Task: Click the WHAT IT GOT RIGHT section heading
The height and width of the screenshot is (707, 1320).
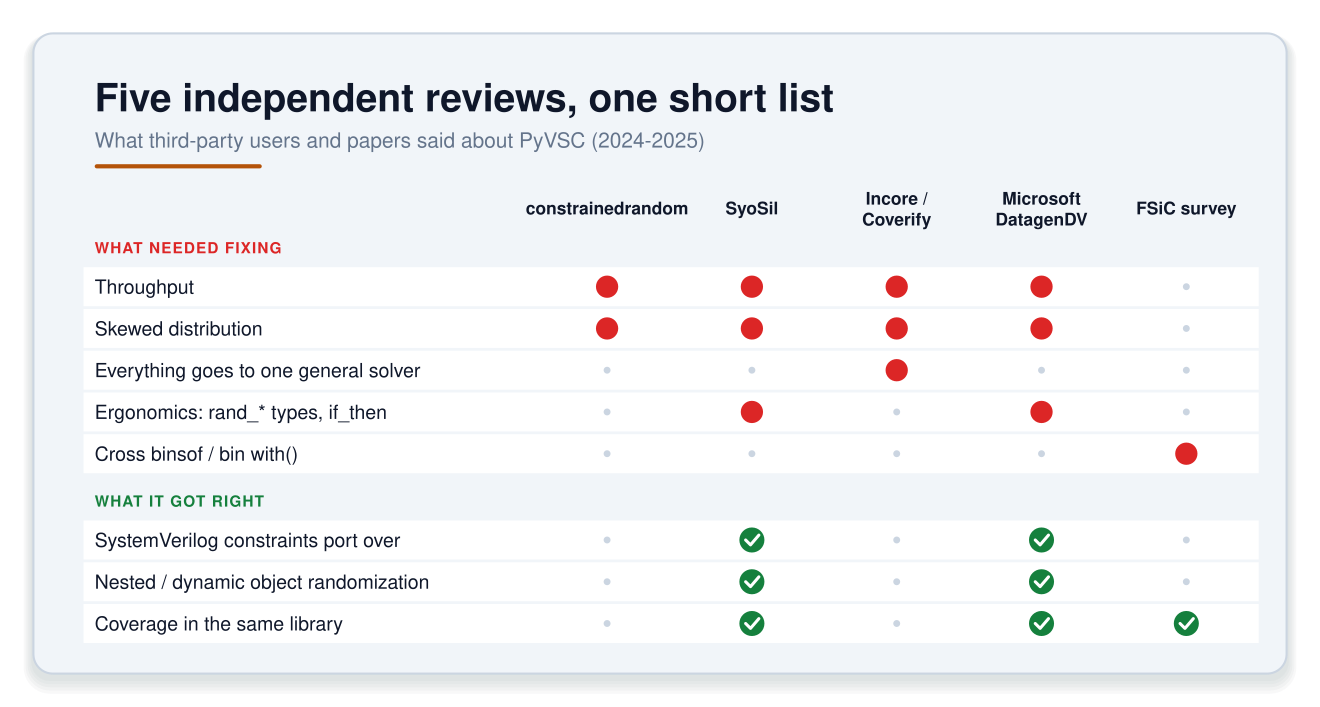Action: pyautogui.click(x=179, y=501)
